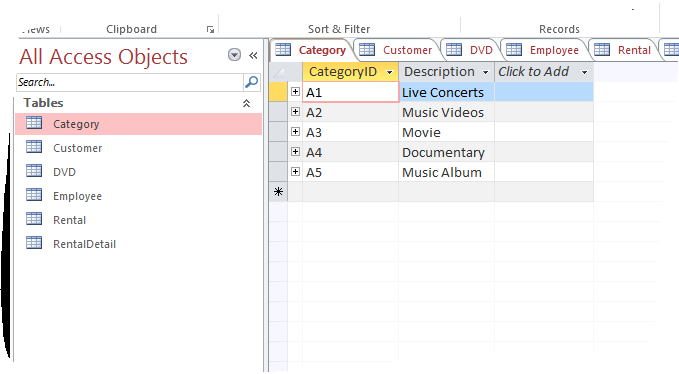The image size is (679, 374).
Task: Click the select-all corner of the datasheet
Action: [278, 72]
